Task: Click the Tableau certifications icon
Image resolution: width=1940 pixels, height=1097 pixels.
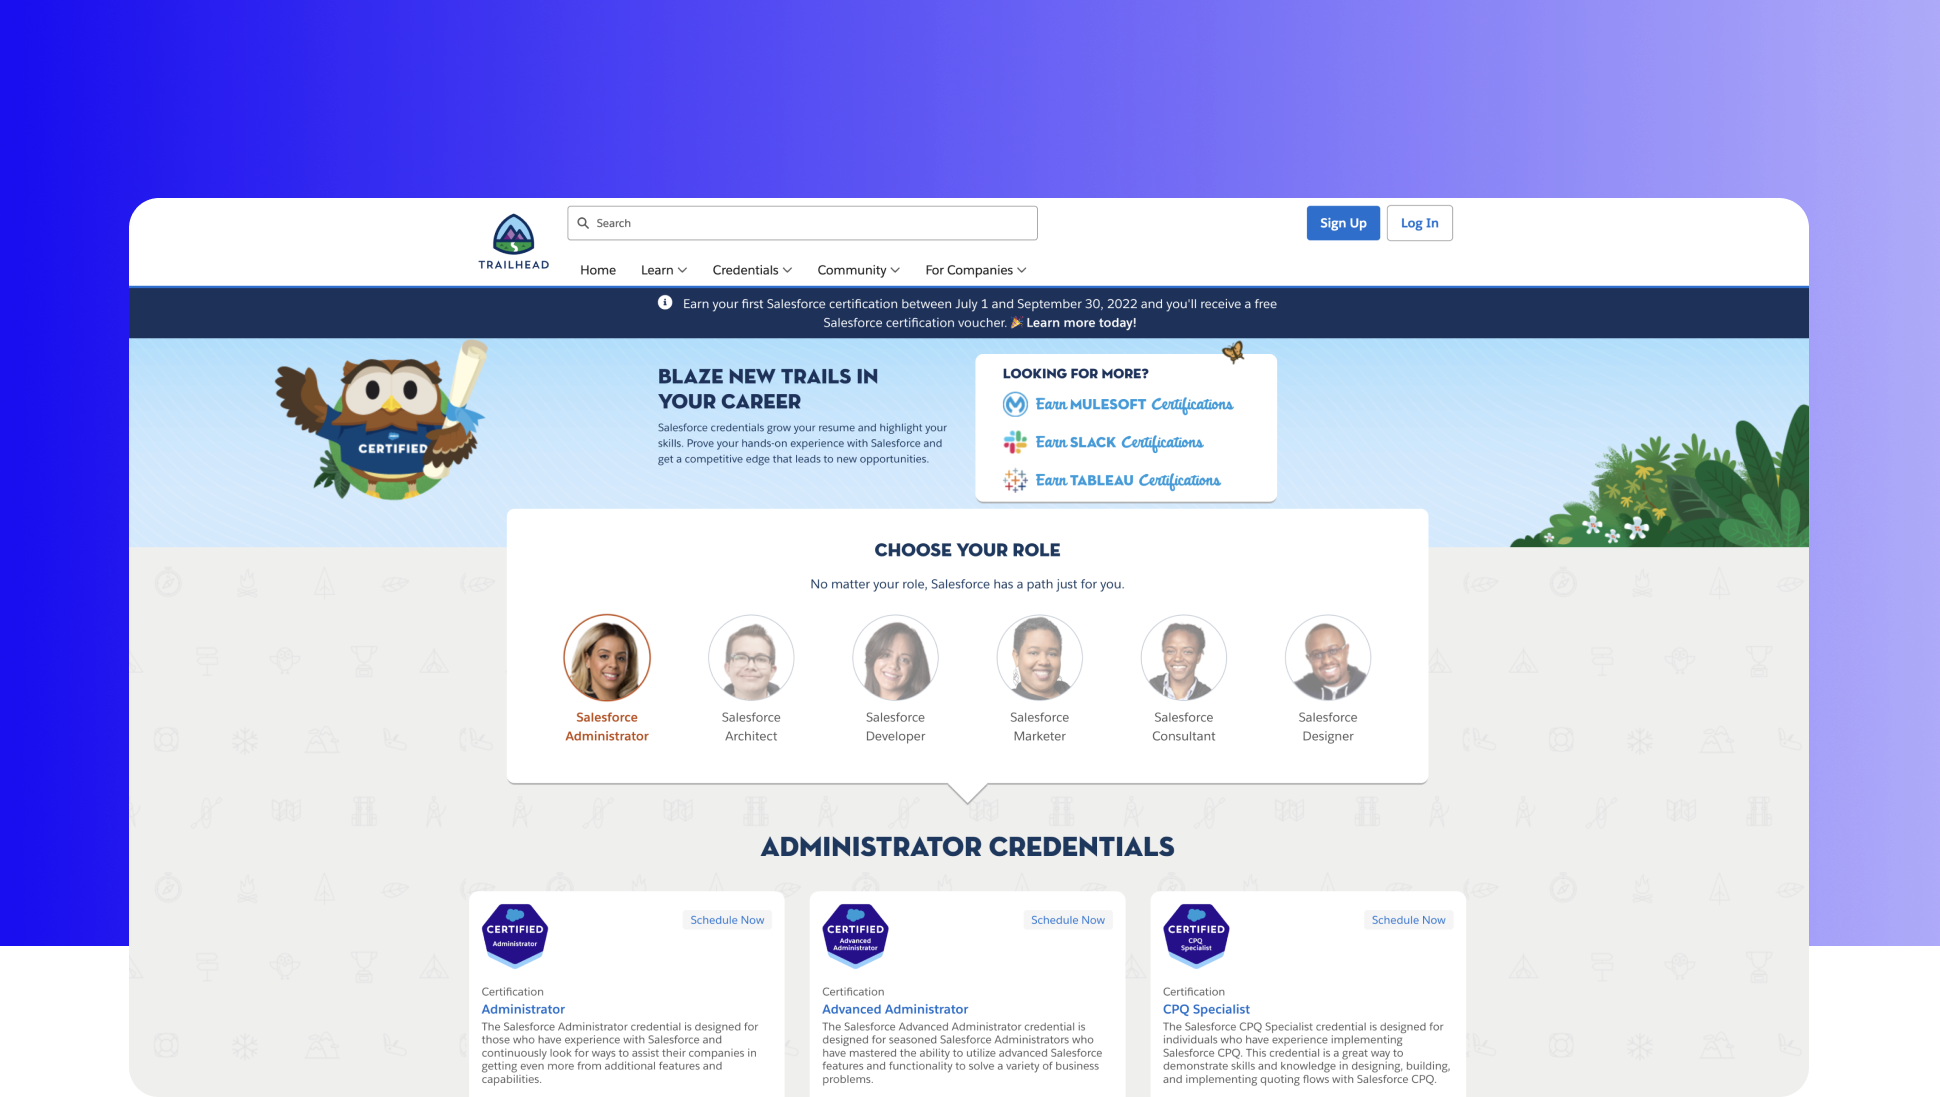Action: (1015, 479)
